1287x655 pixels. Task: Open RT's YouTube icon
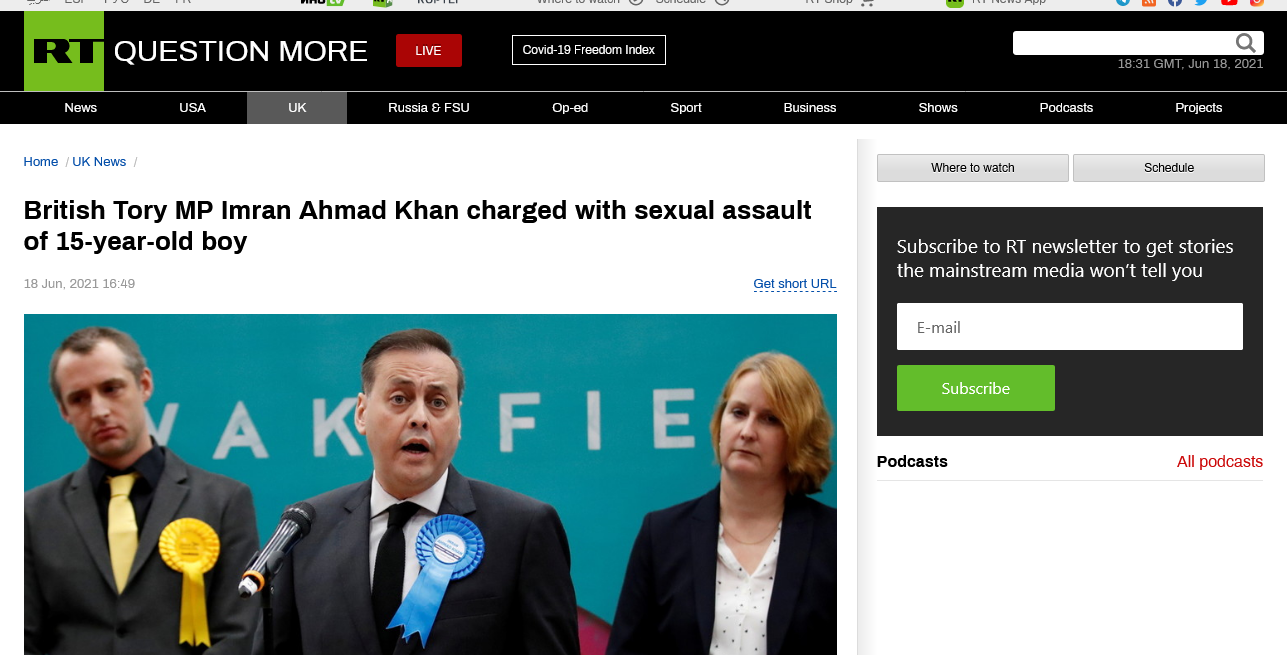1228,3
